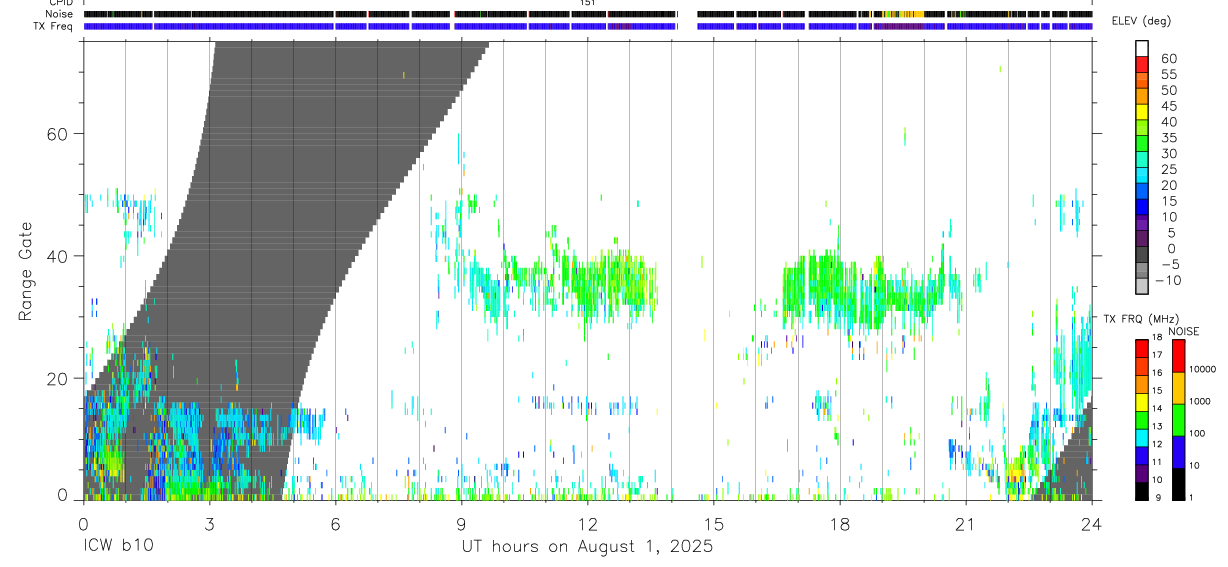Click the purple 5–10 segment of ELEV colorbar

click(x=1142, y=225)
